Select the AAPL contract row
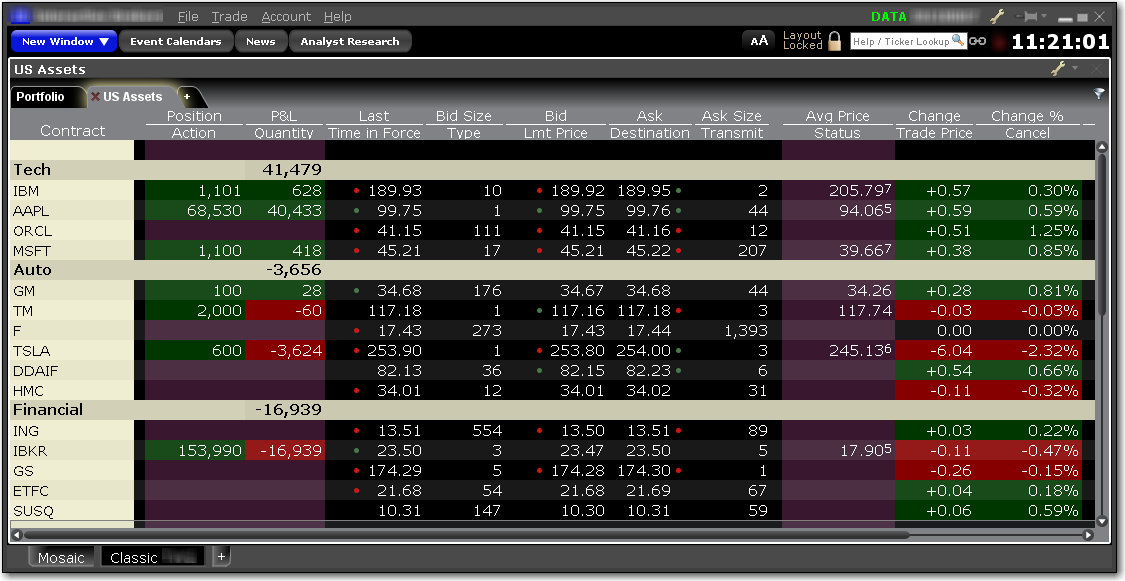This screenshot has width=1125, height=581. (x=553, y=211)
